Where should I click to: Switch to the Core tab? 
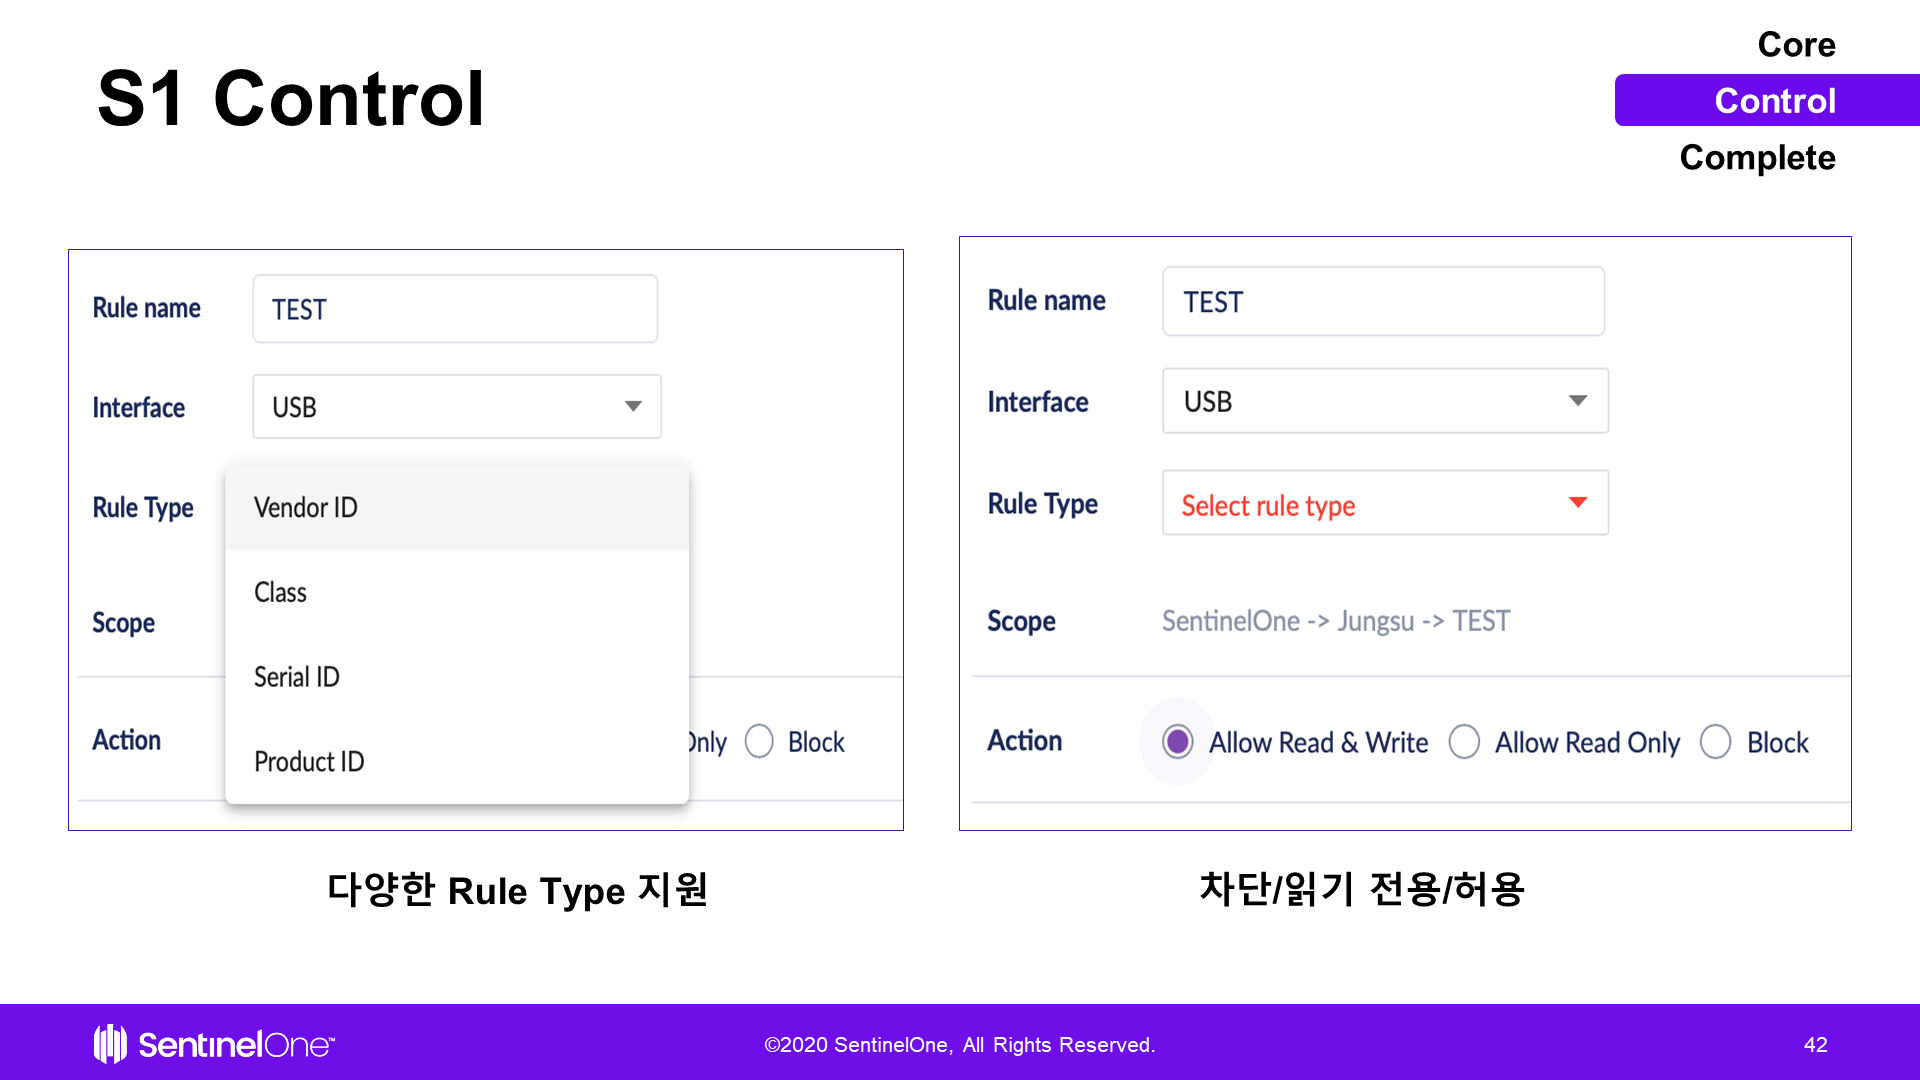[x=1795, y=45]
